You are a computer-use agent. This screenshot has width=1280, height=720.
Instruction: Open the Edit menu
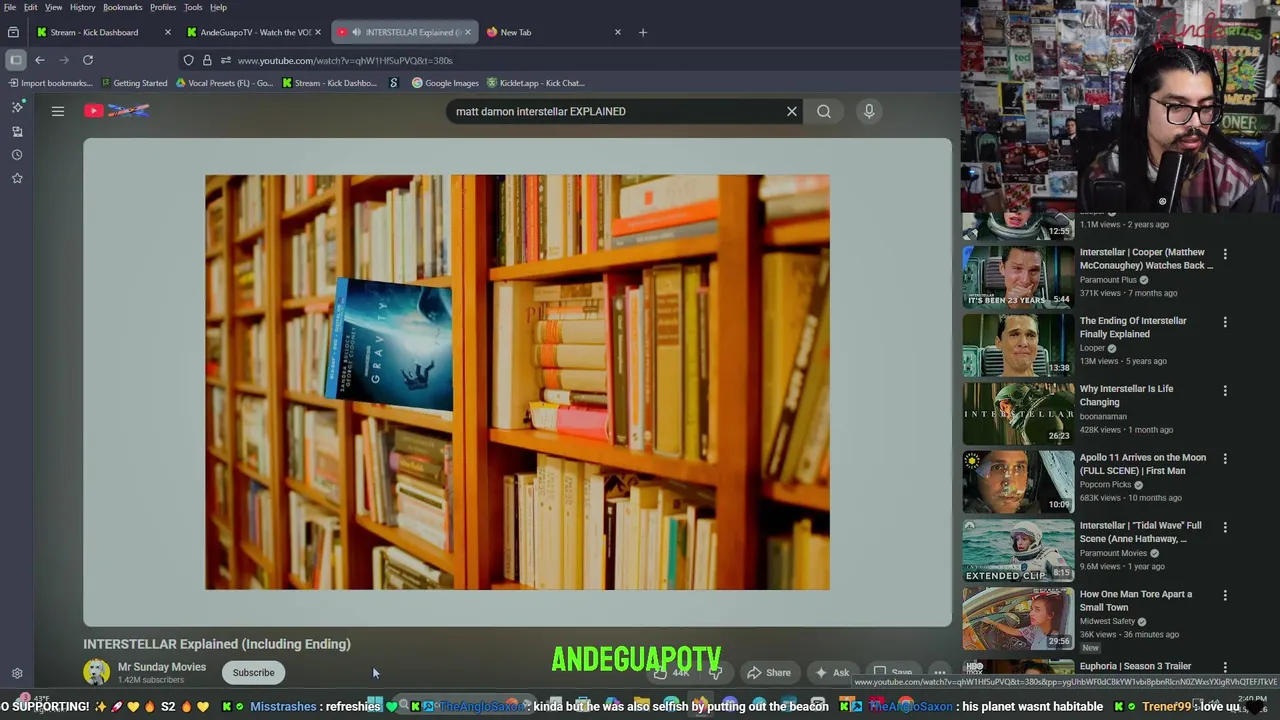(x=31, y=7)
